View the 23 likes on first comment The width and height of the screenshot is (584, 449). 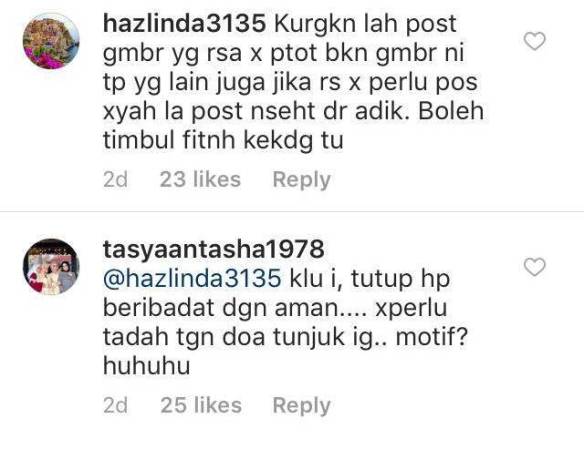[x=200, y=179]
